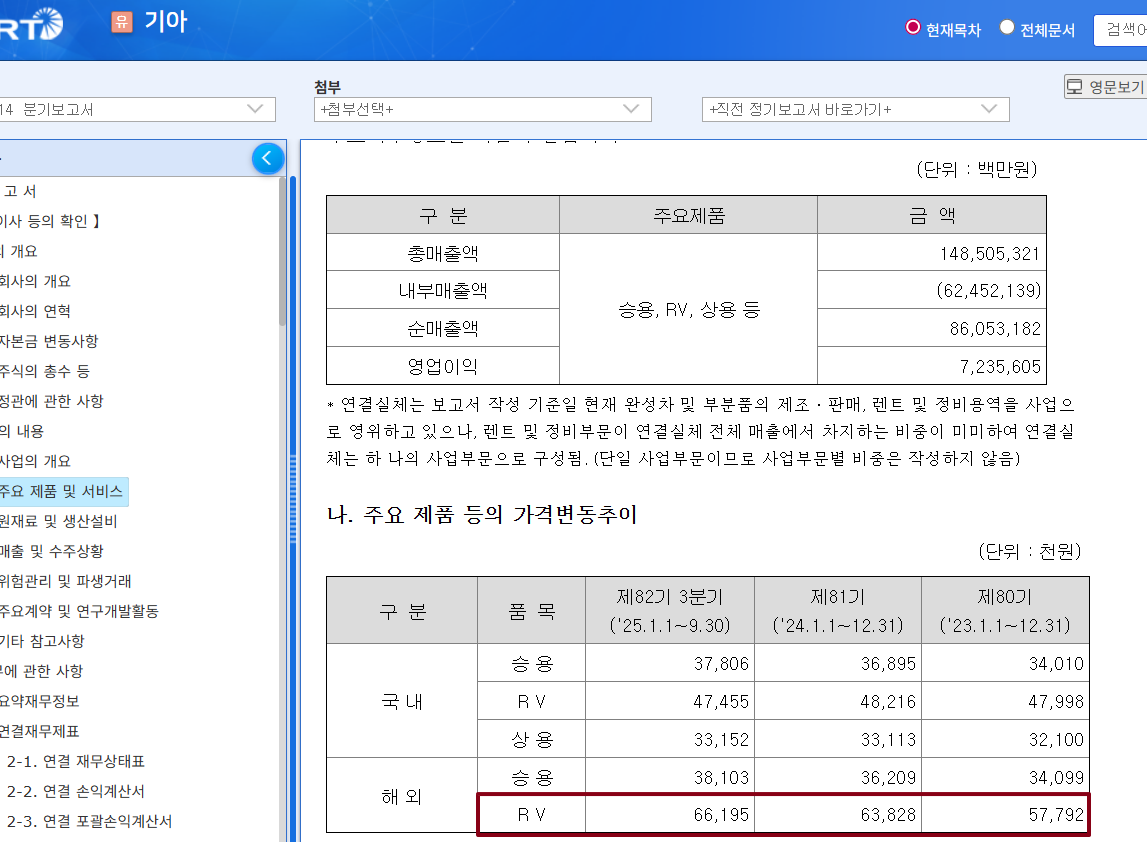The image size is (1147, 842).
Task: Click the 내부매출액 value (62,452,139)
Action: coord(988,290)
